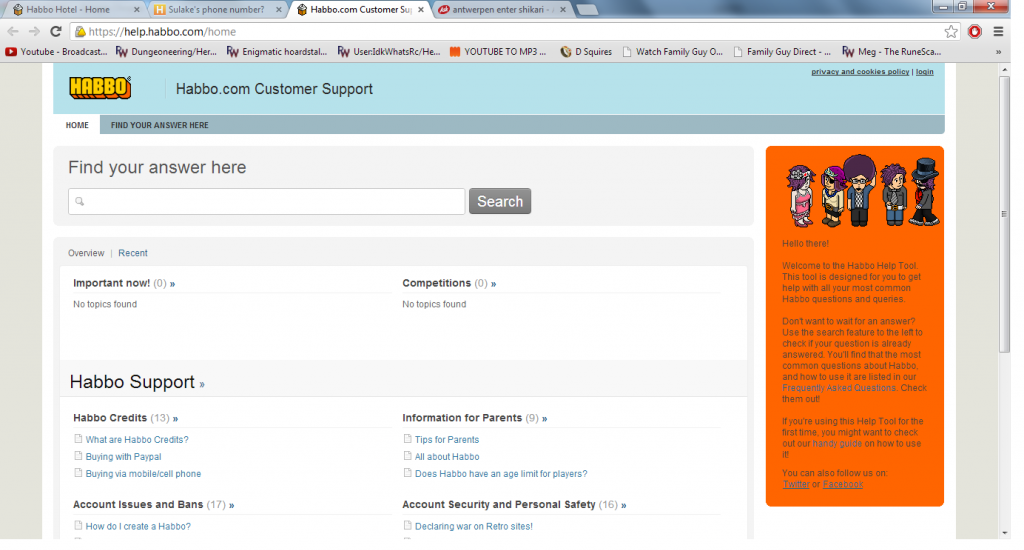Open the Youtube - Broadcast bookmark

pyautogui.click(x=58, y=52)
